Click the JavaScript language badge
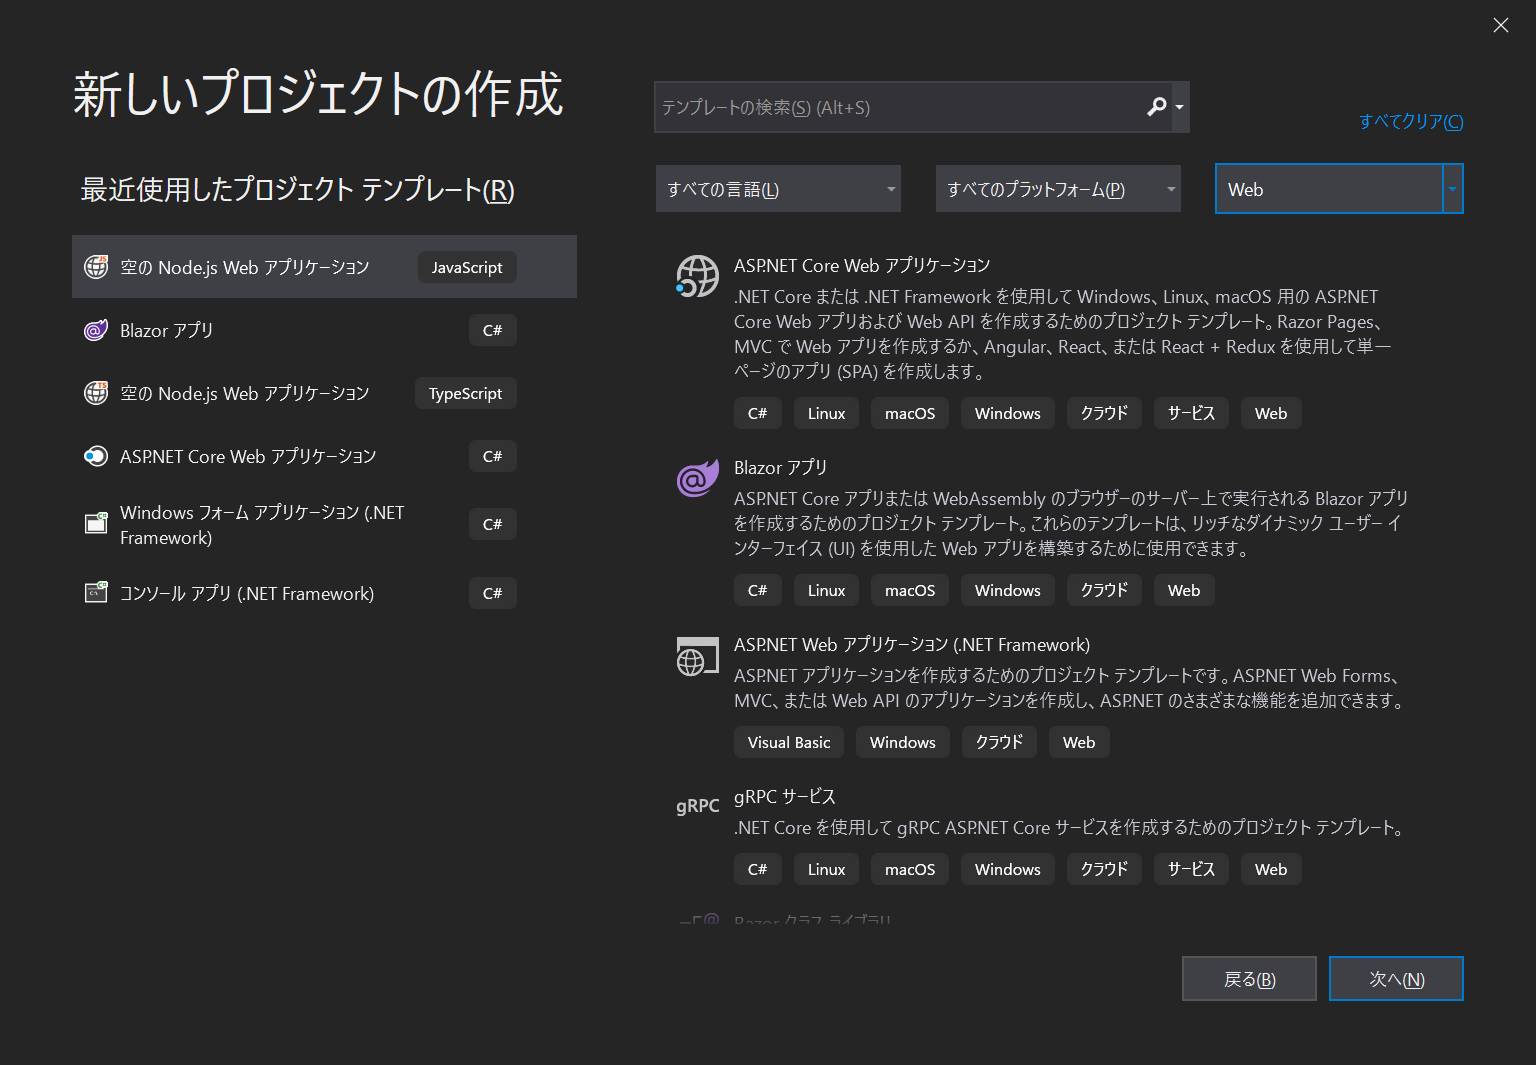The width and height of the screenshot is (1536, 1065). coord(467,267)
